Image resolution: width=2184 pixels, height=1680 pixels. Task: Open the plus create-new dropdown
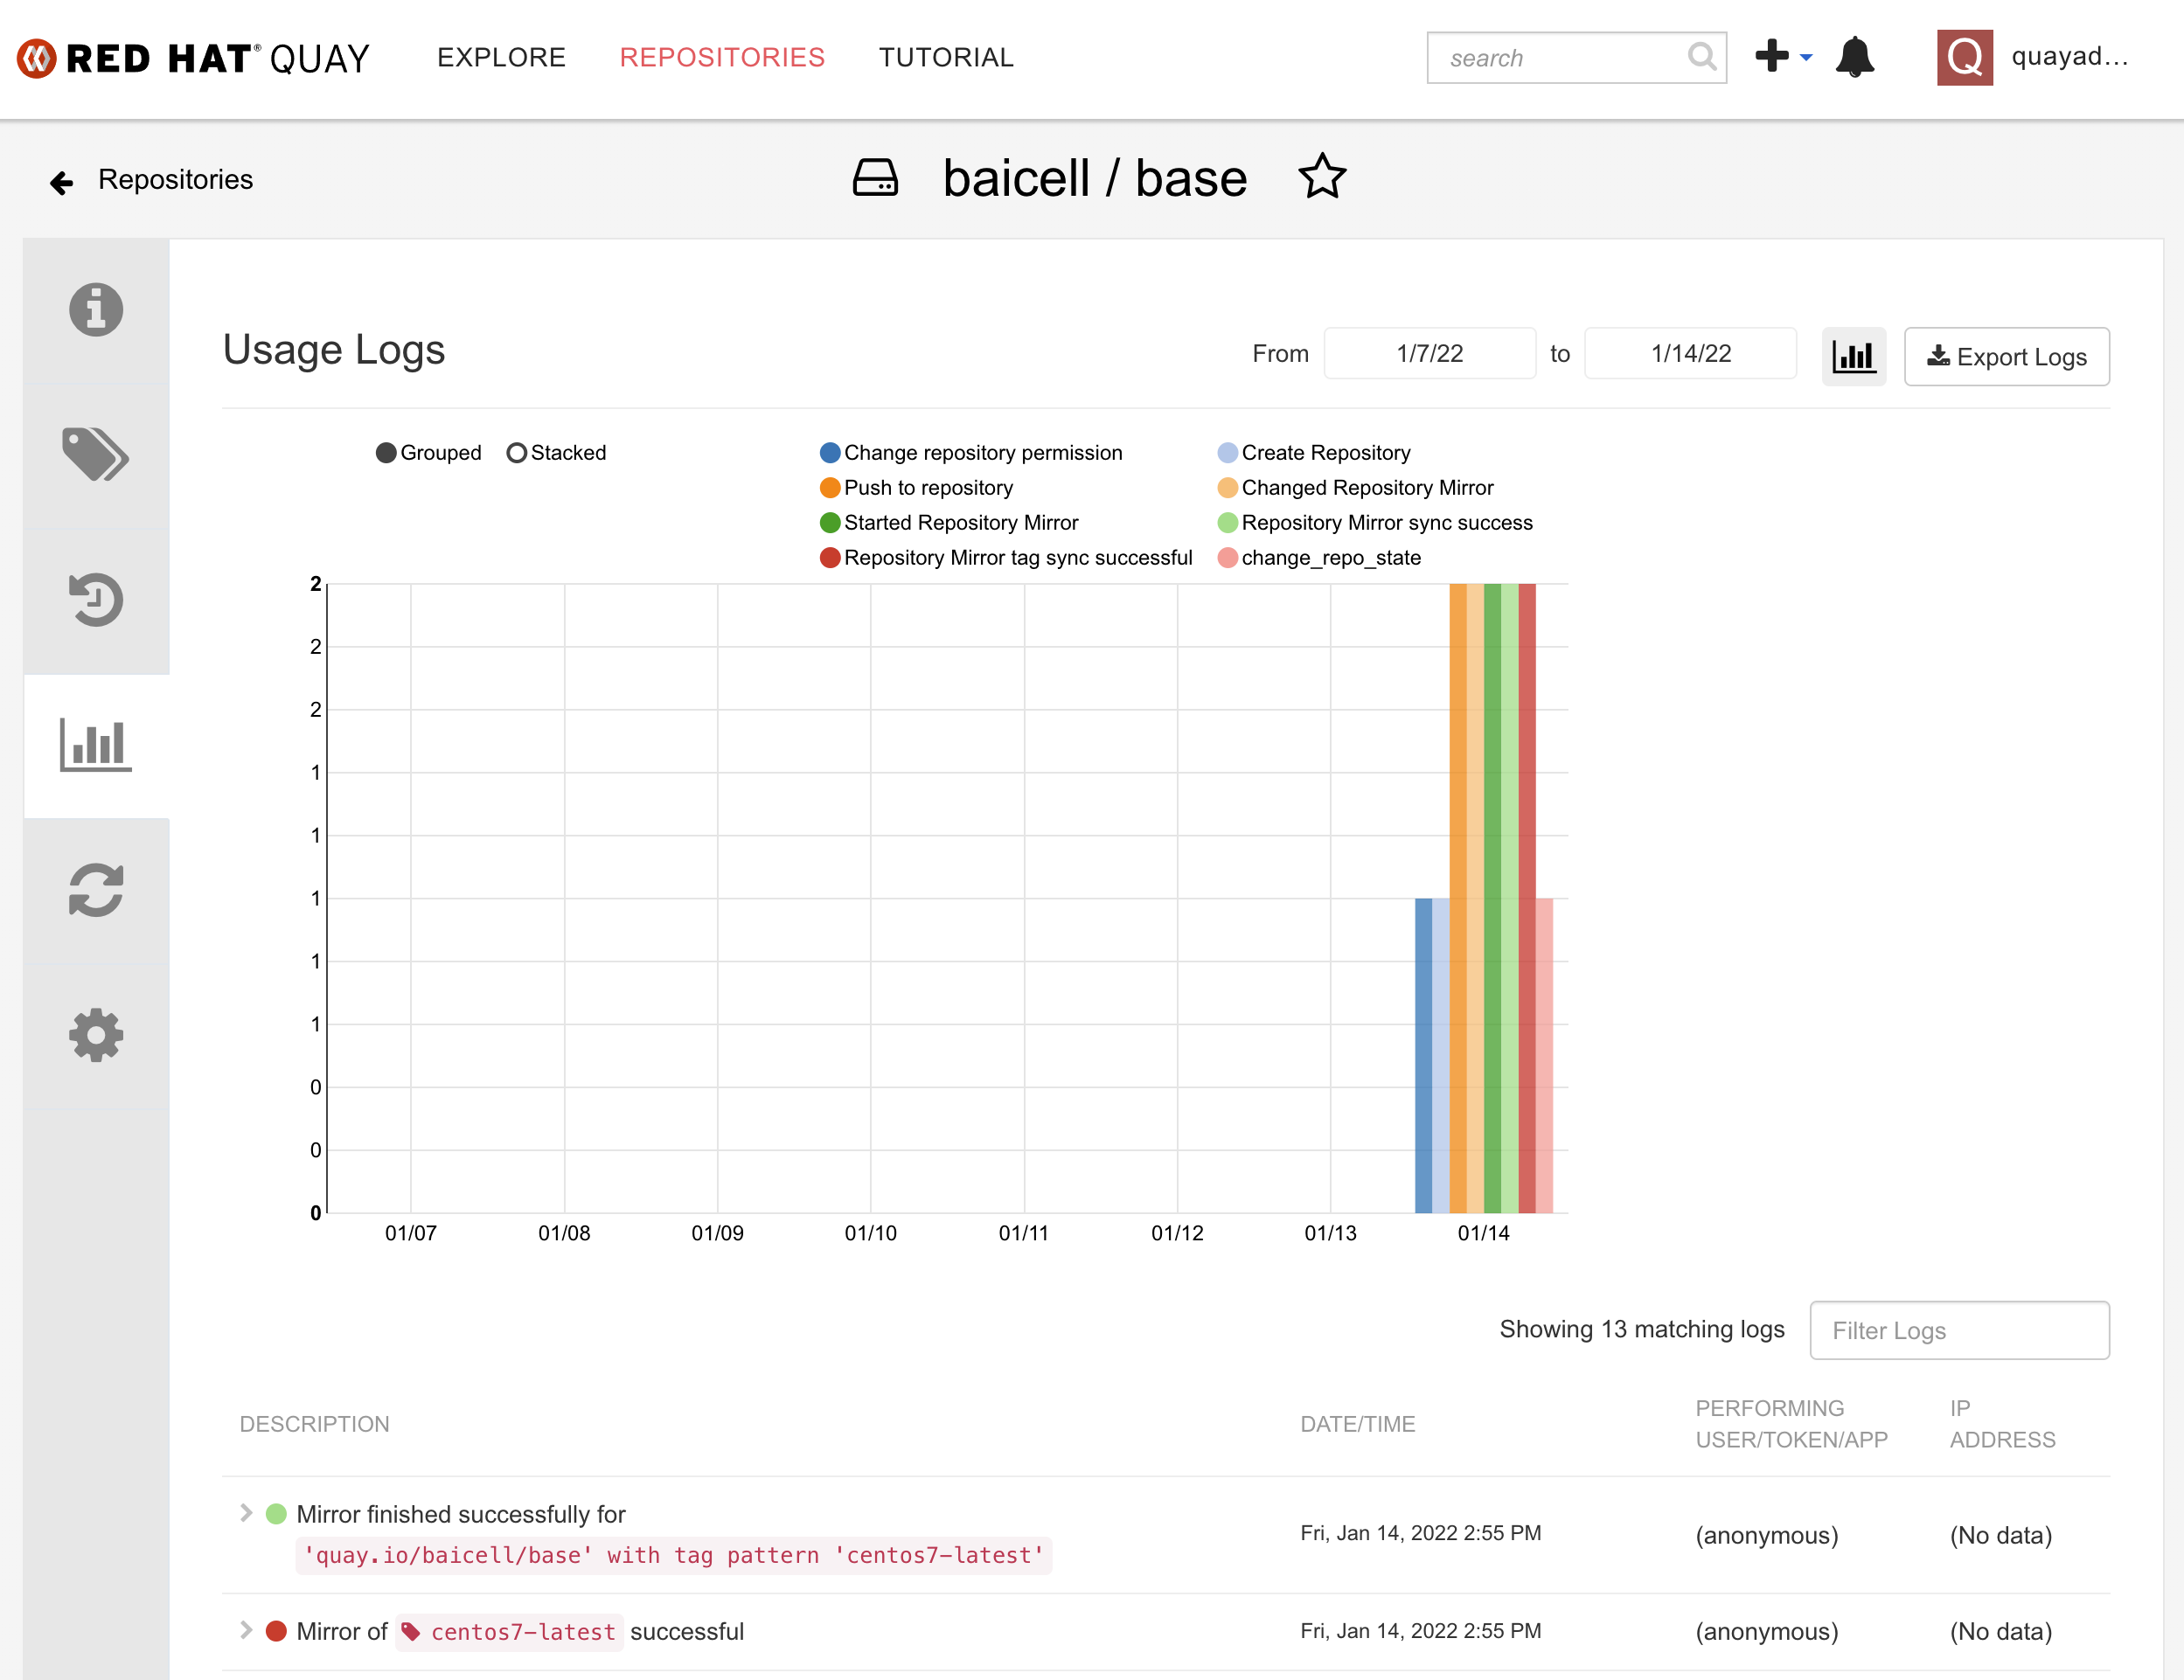pyautogui.click(x=1783, y=57)
